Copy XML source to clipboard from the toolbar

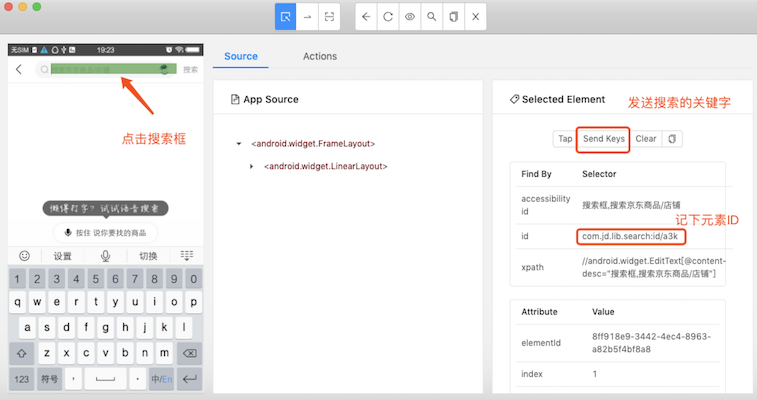454,17
